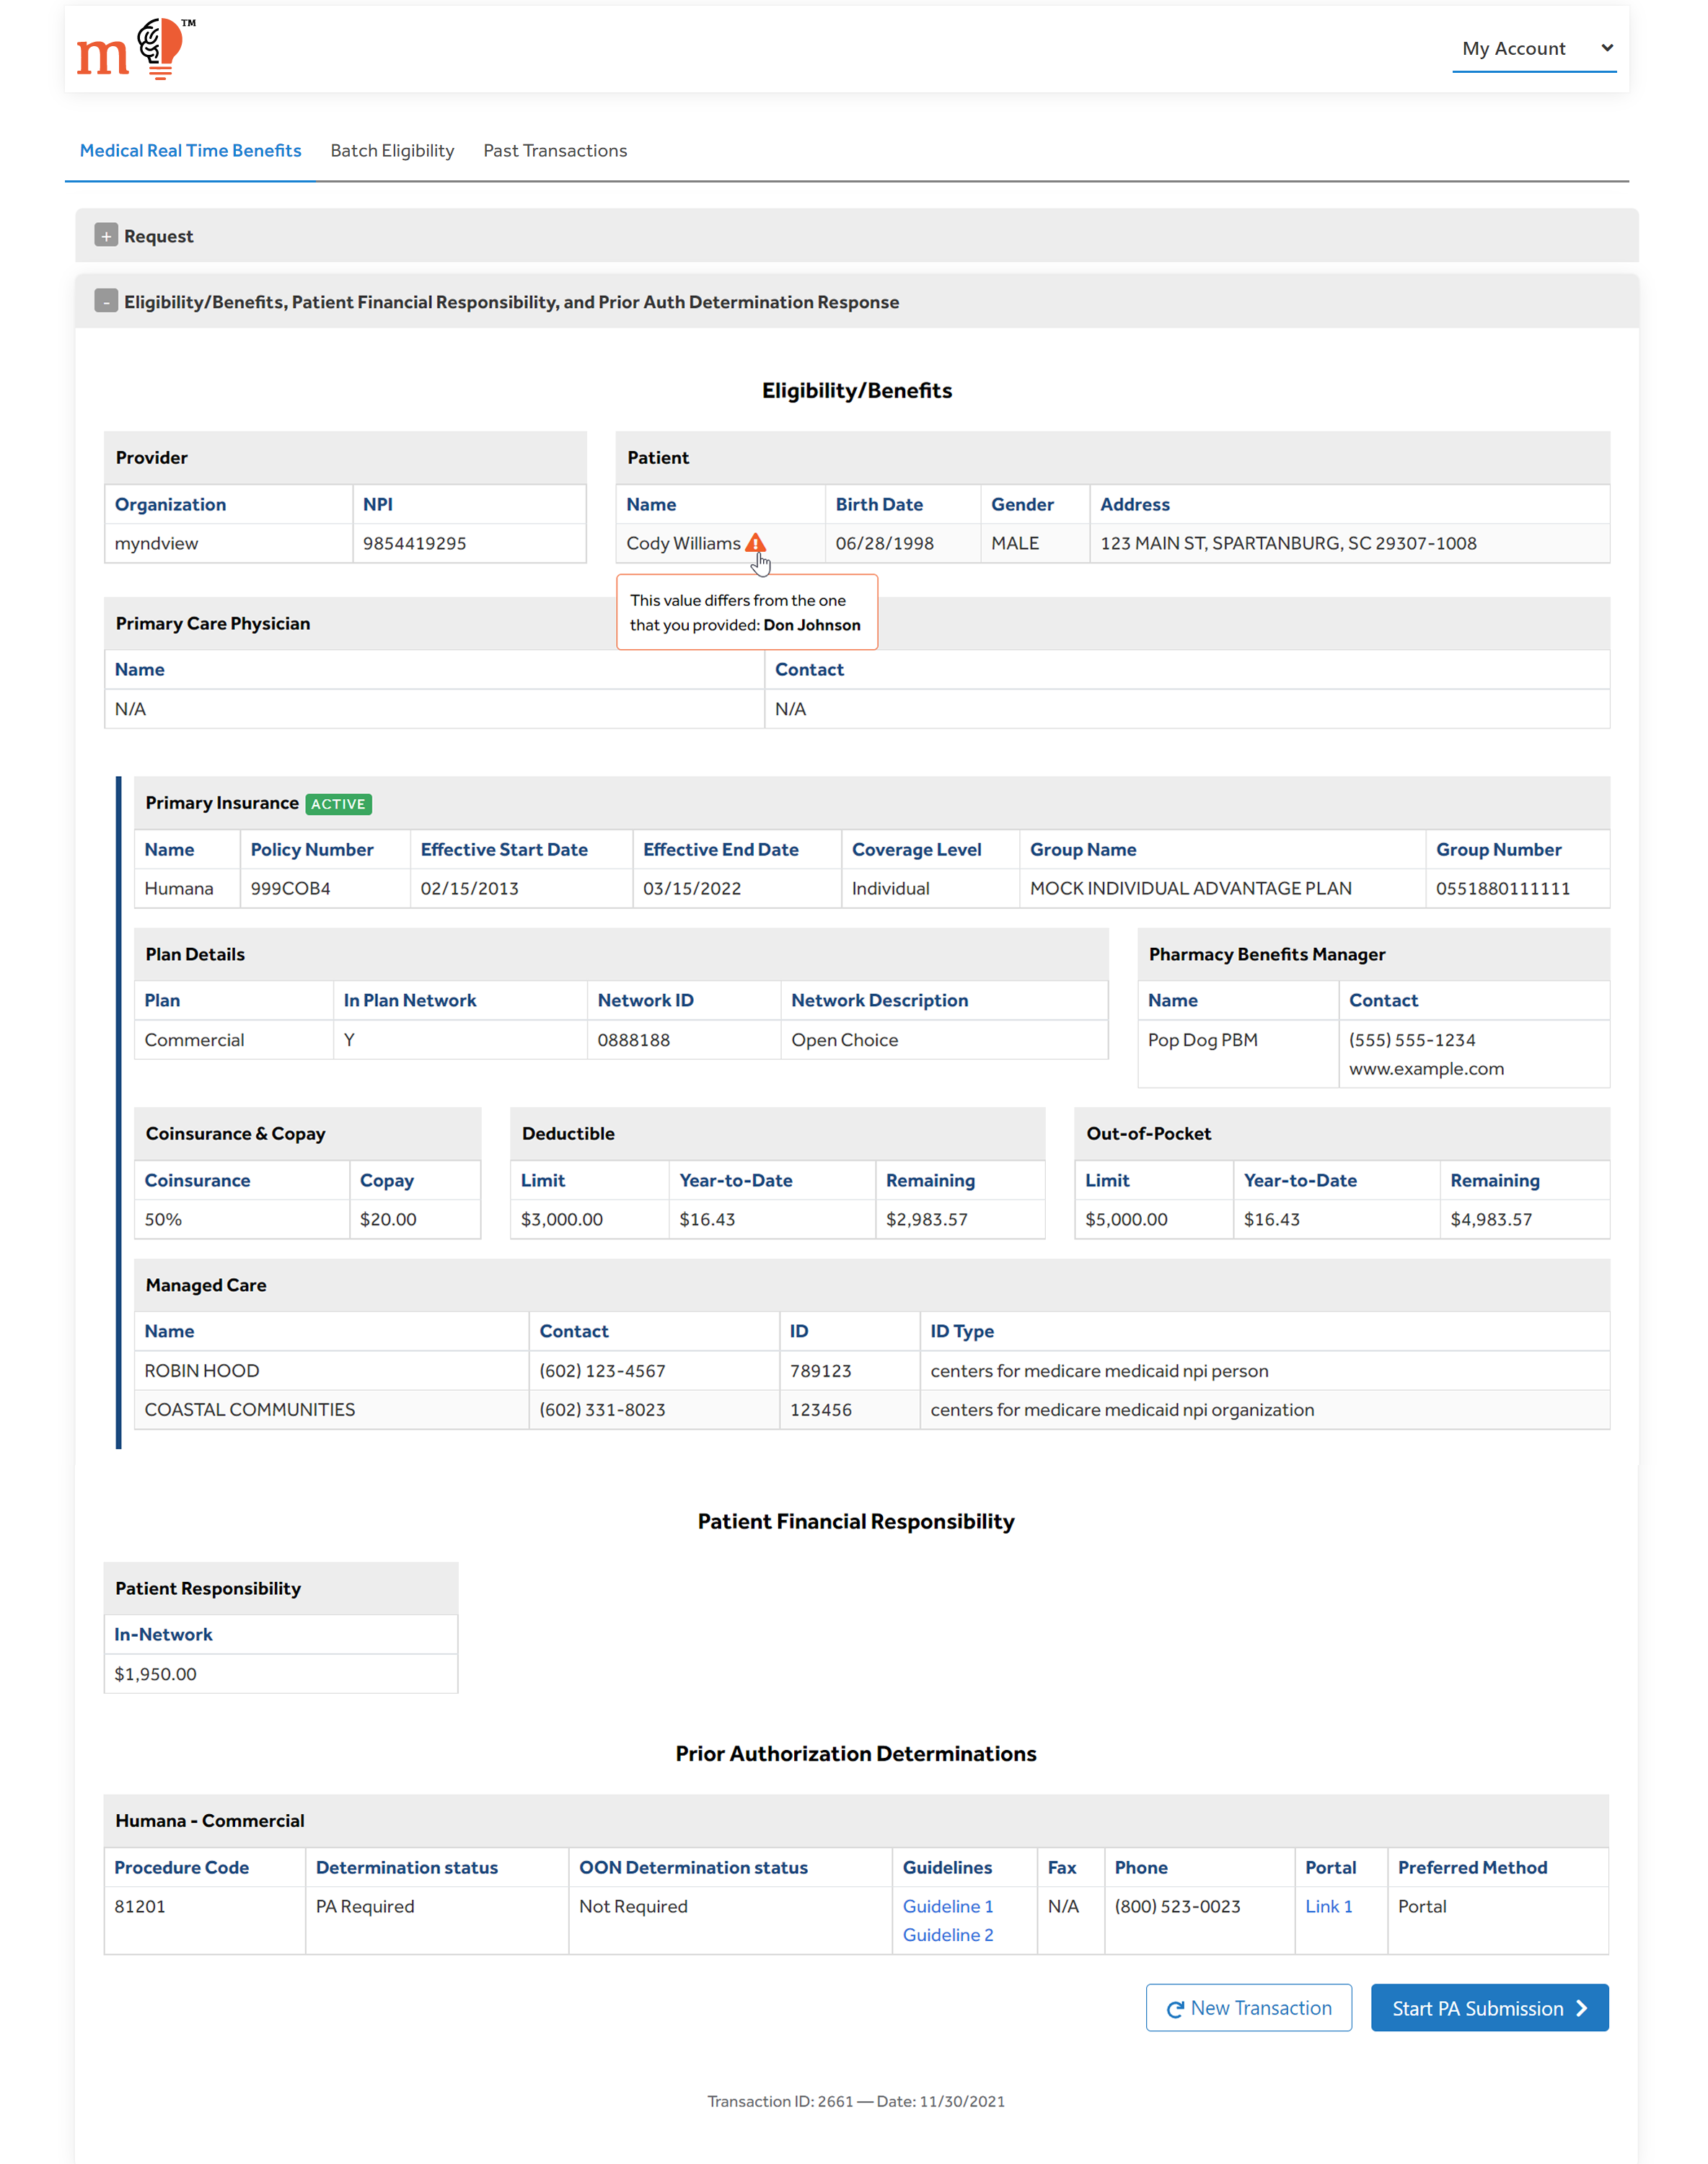Open the Guideline 2 link
1708x2164 pixels.
[x=947, y=1935]
